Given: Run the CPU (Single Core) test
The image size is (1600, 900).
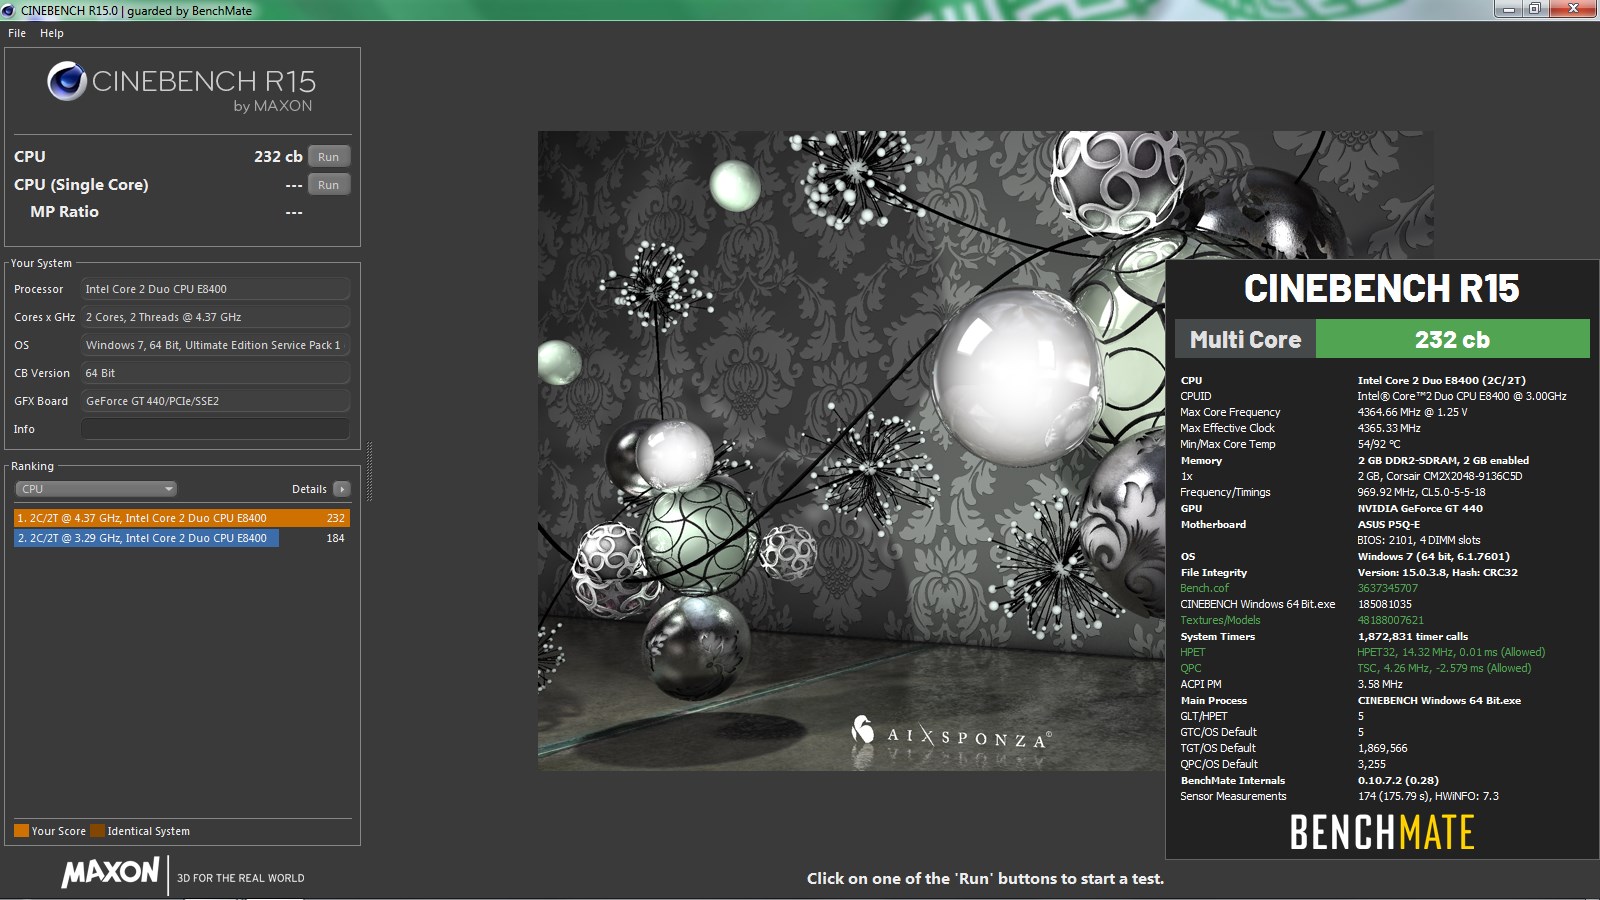Looking at the screenshot, I should [329, 185].
